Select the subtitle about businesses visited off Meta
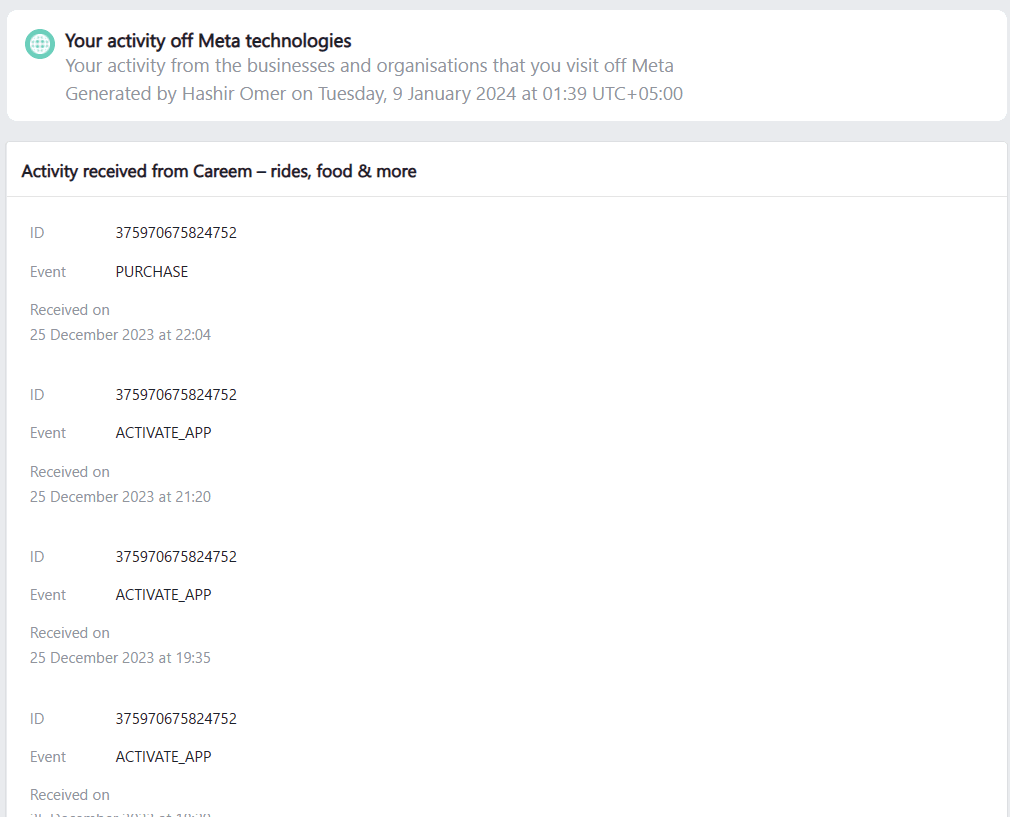This screenshot has width=1010, height=817. [369, 66]
